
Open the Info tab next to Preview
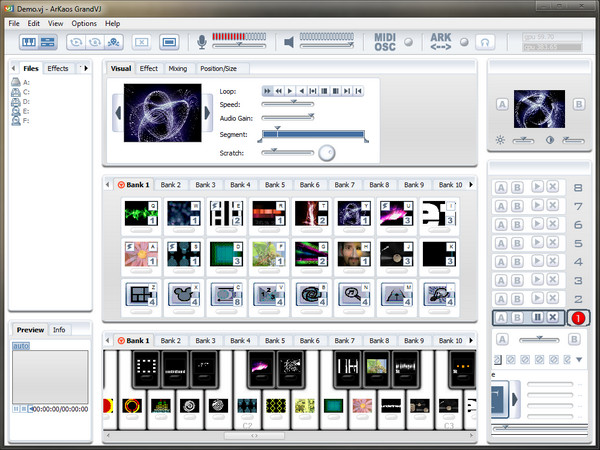60,330
